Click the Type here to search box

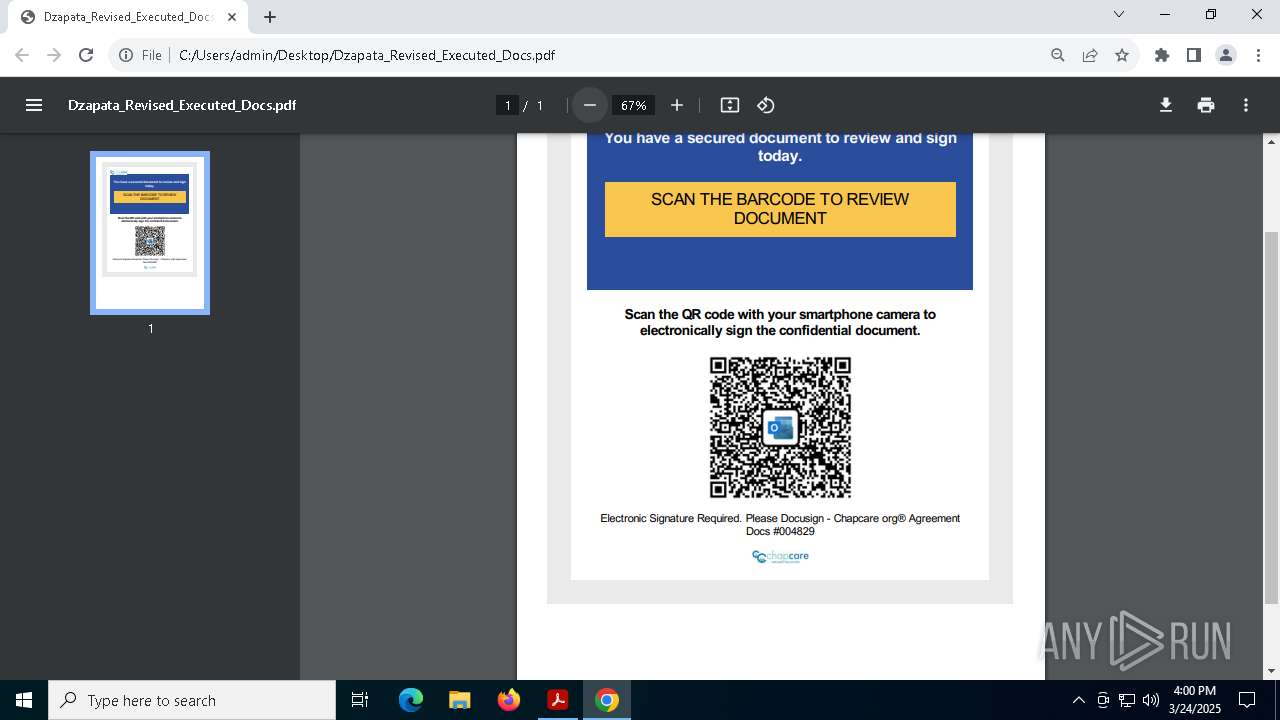click(192, 700)
